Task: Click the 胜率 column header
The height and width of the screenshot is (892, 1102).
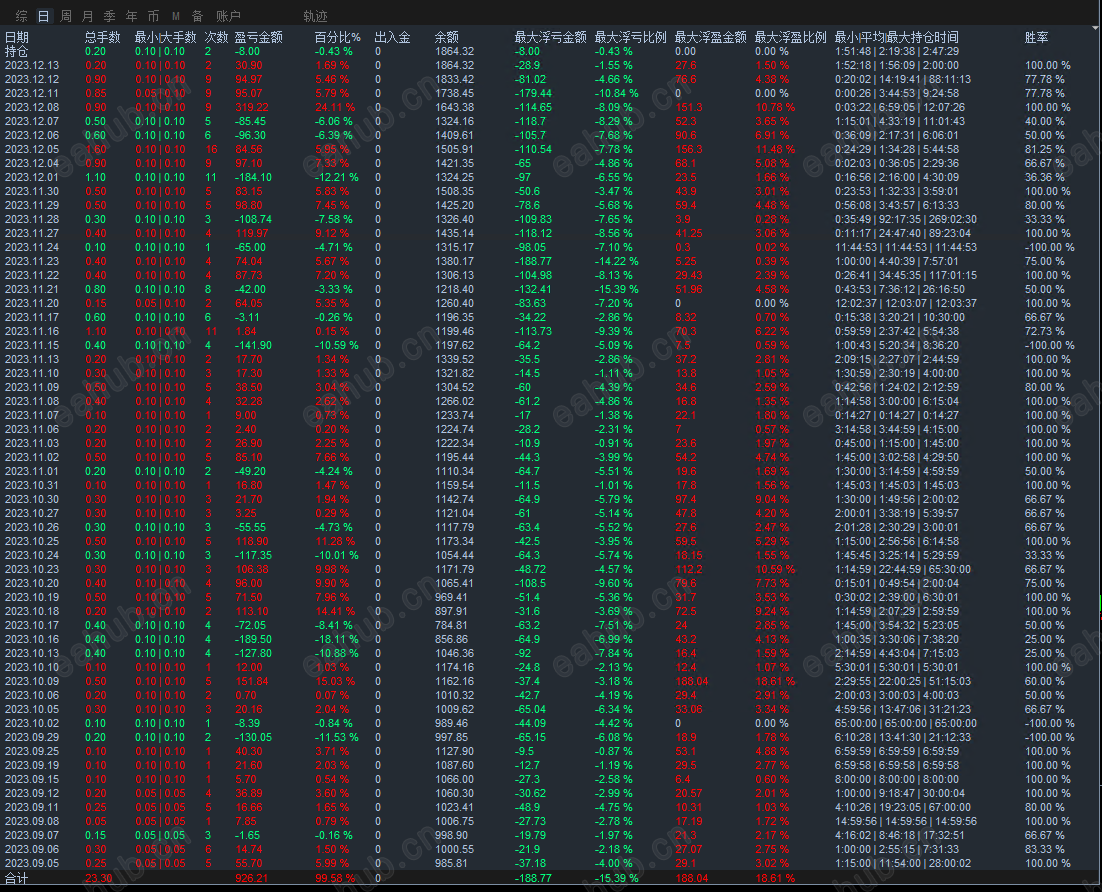Action: pos(1037,37)
